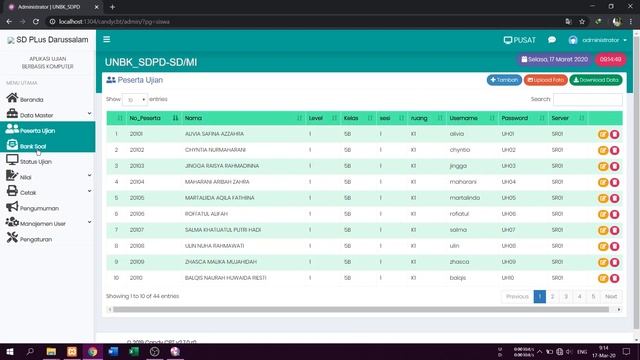Screen dimensions: 640x360
Task: Delete row for ULIN NUHA RAHMAWATI
Action: pyautogui.click(x=614, y=246)
